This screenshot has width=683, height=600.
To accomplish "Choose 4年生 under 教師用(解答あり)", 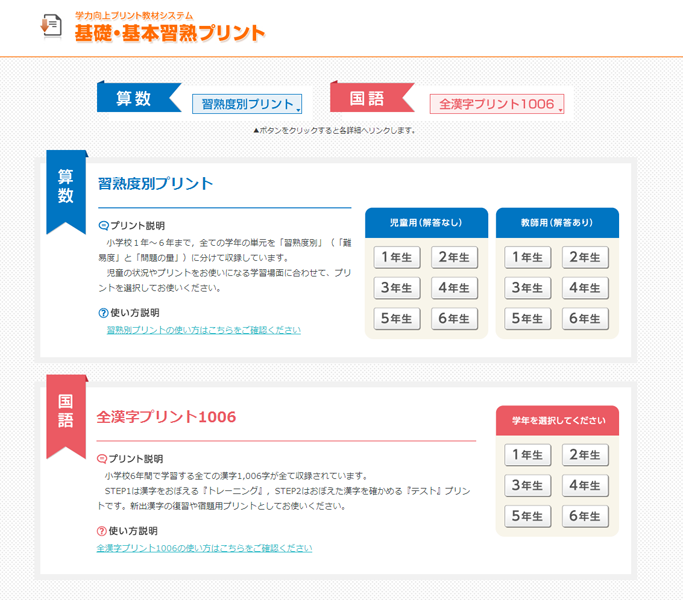I will coord(585,288).
